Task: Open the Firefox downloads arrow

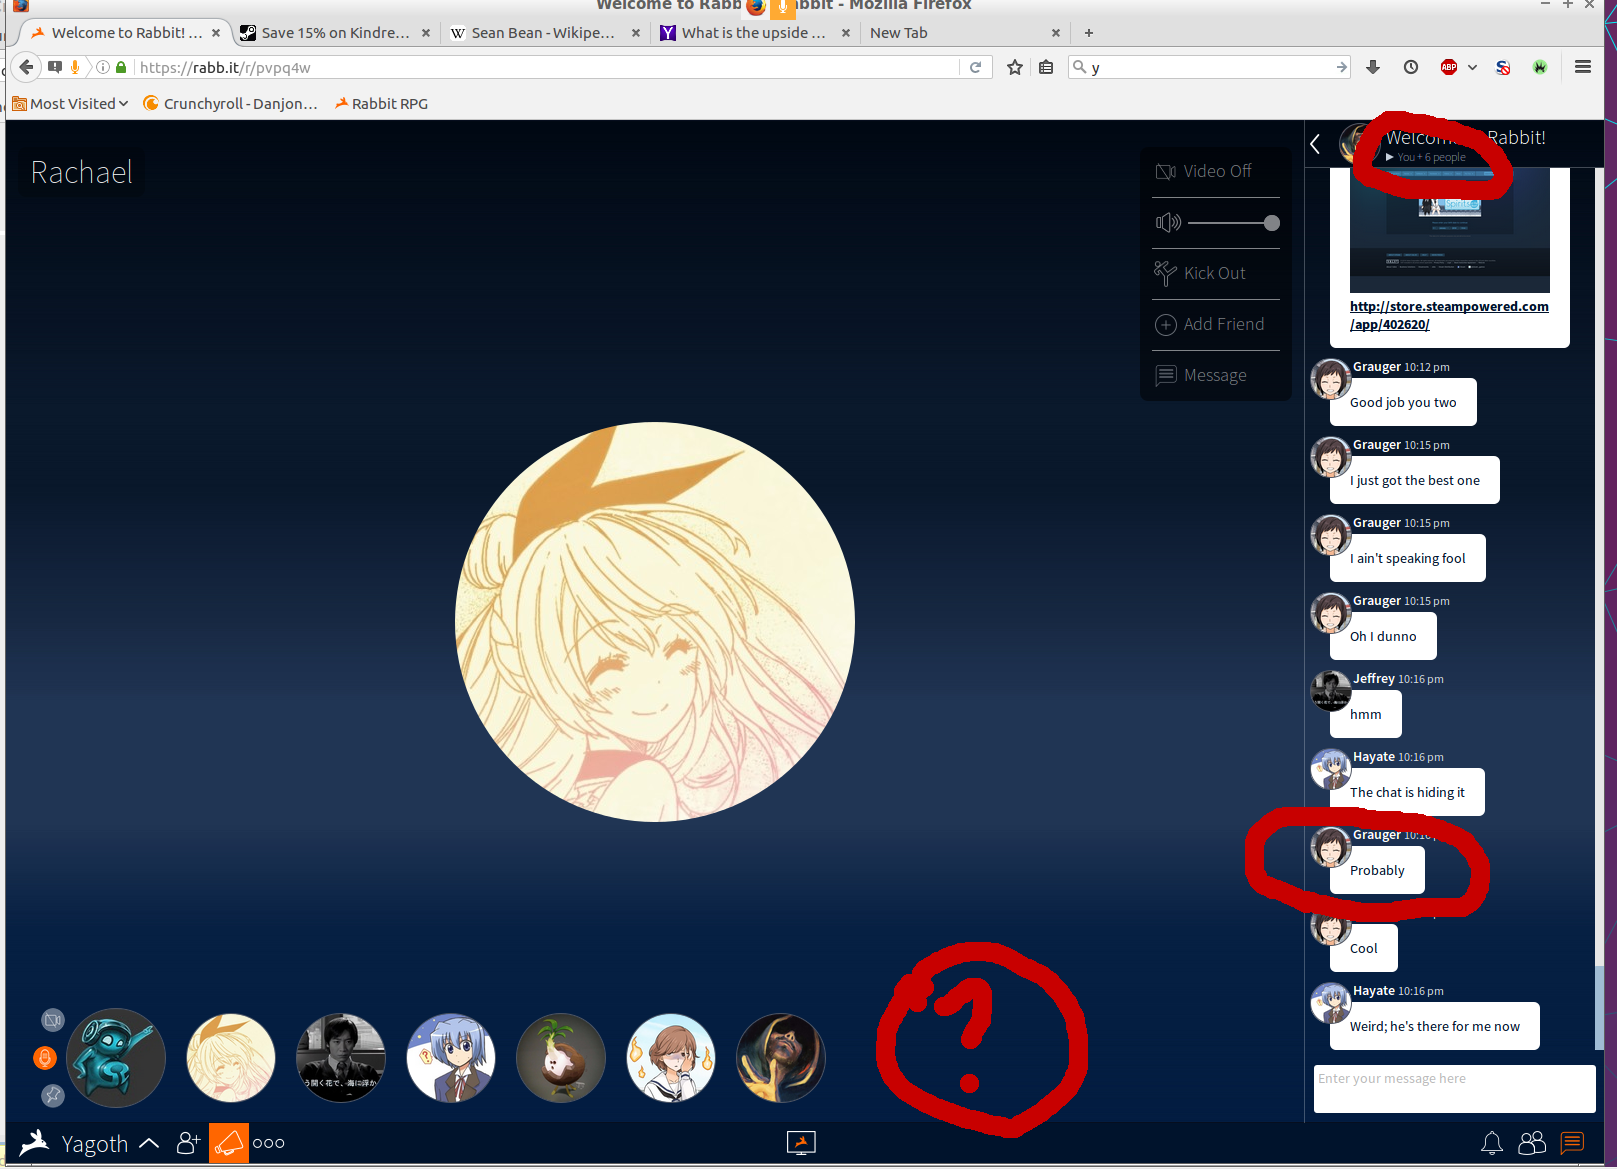Action: [1373, 67]
